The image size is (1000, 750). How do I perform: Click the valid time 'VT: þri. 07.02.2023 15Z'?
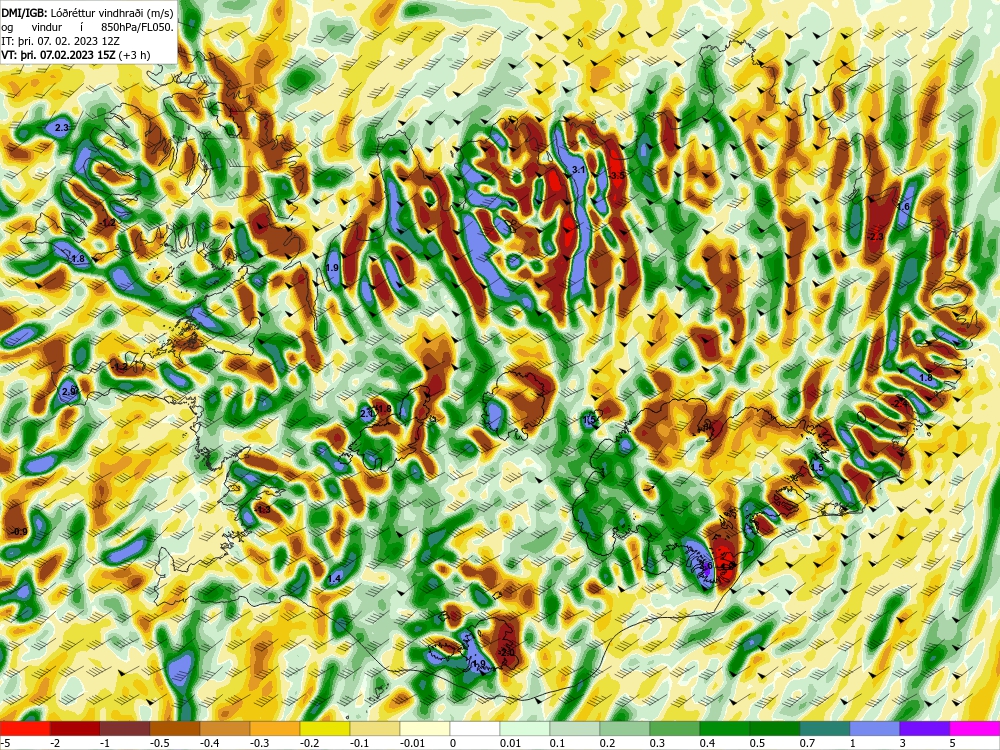point(58,55)
